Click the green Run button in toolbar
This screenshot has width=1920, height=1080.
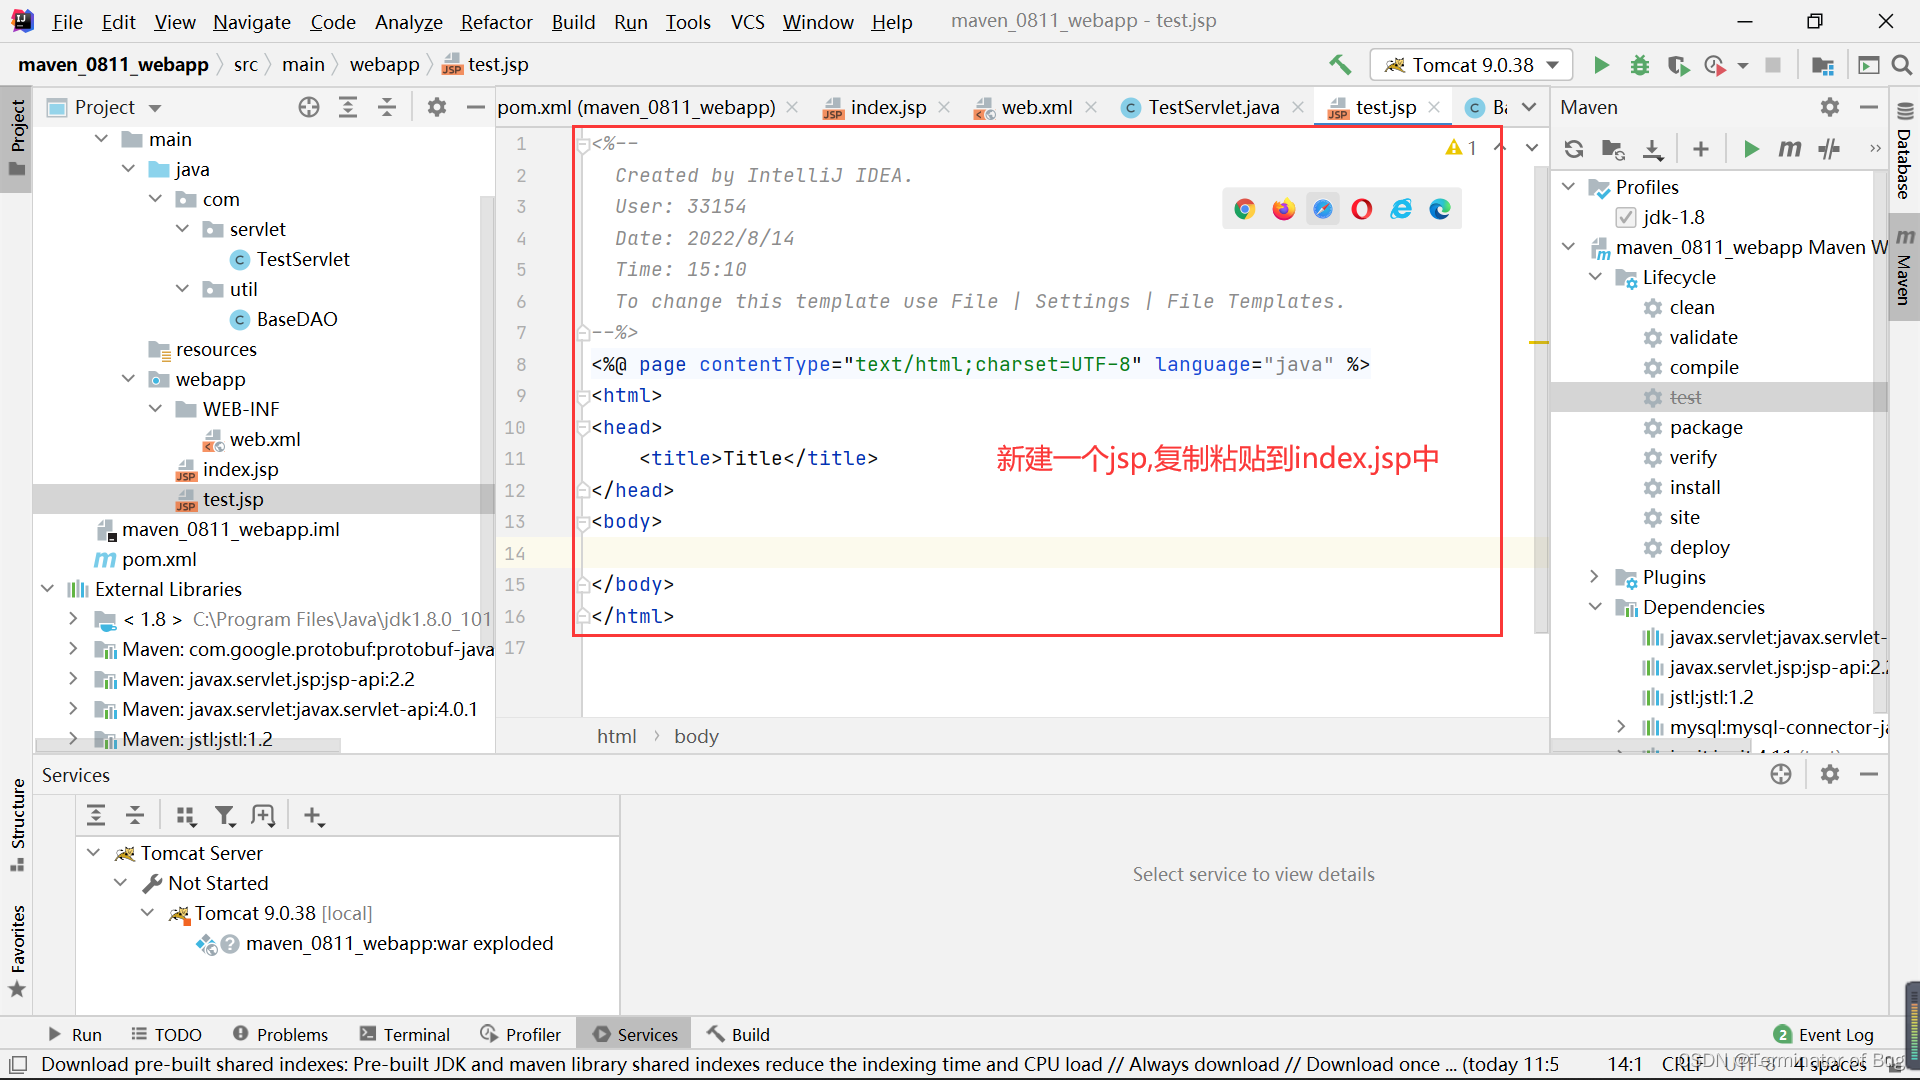1601,65
